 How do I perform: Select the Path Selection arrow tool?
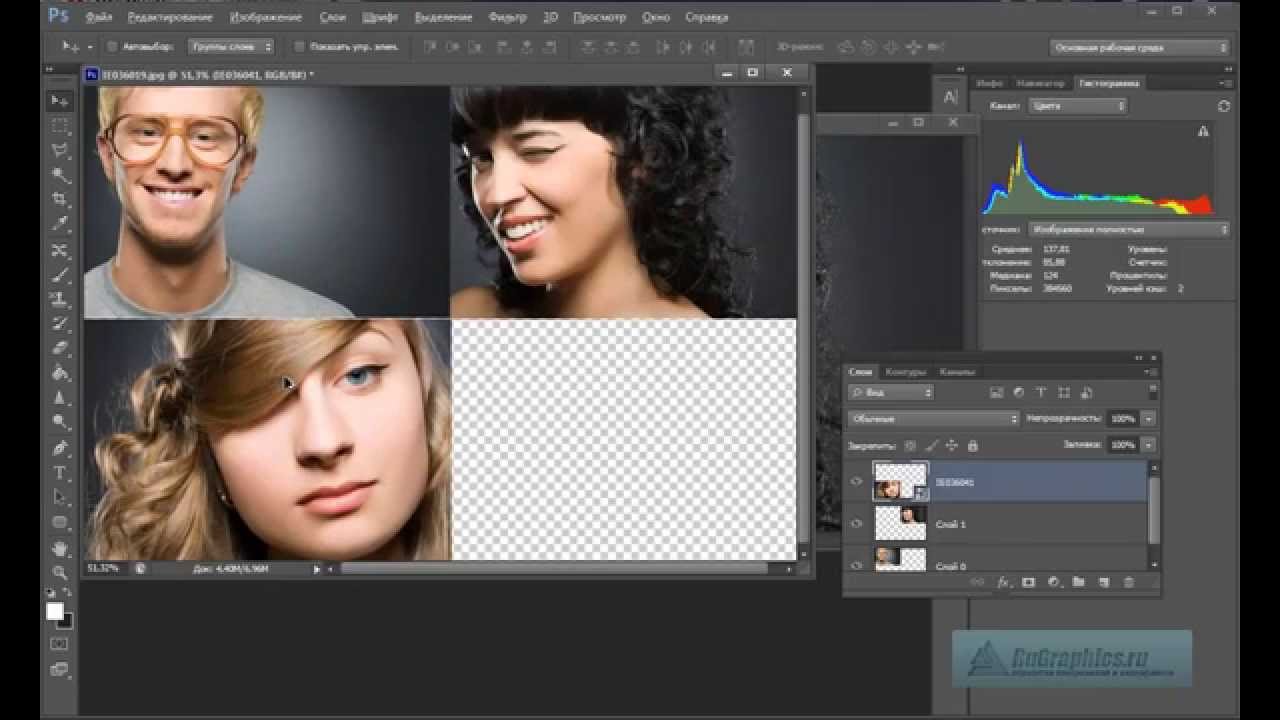[x=60, y=497]
